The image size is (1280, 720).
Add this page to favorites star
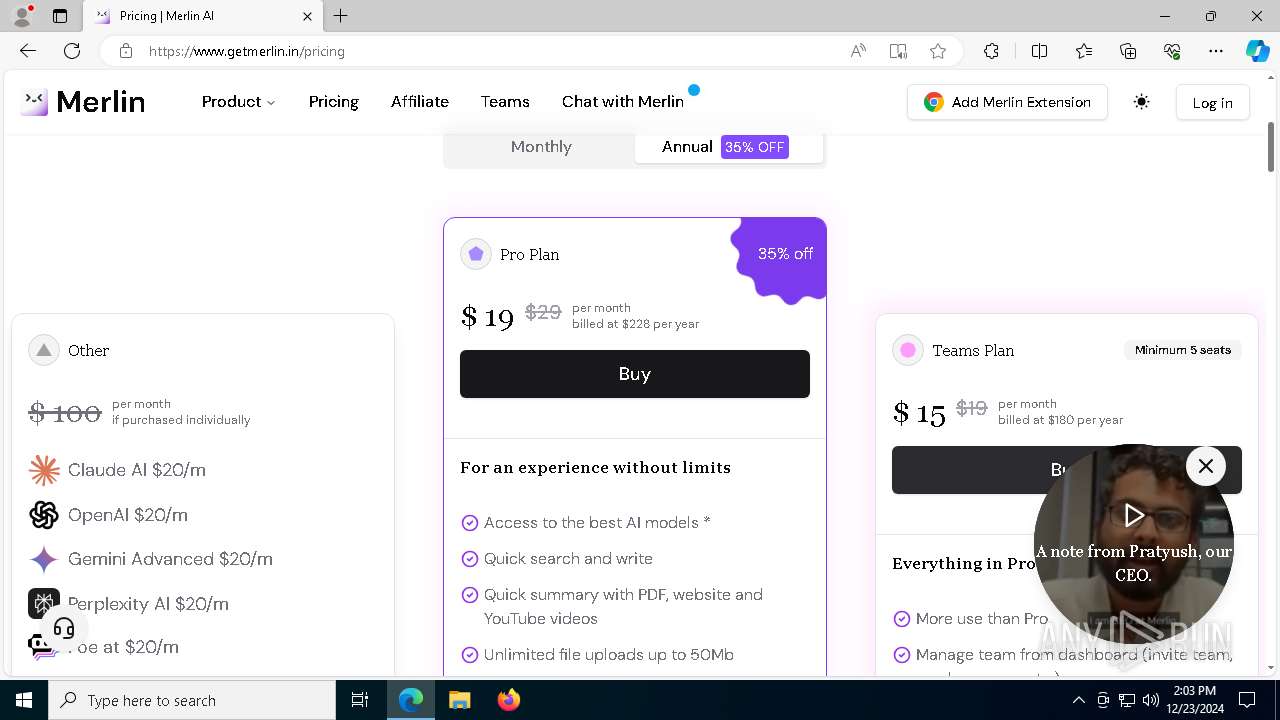tap(937, 51)
